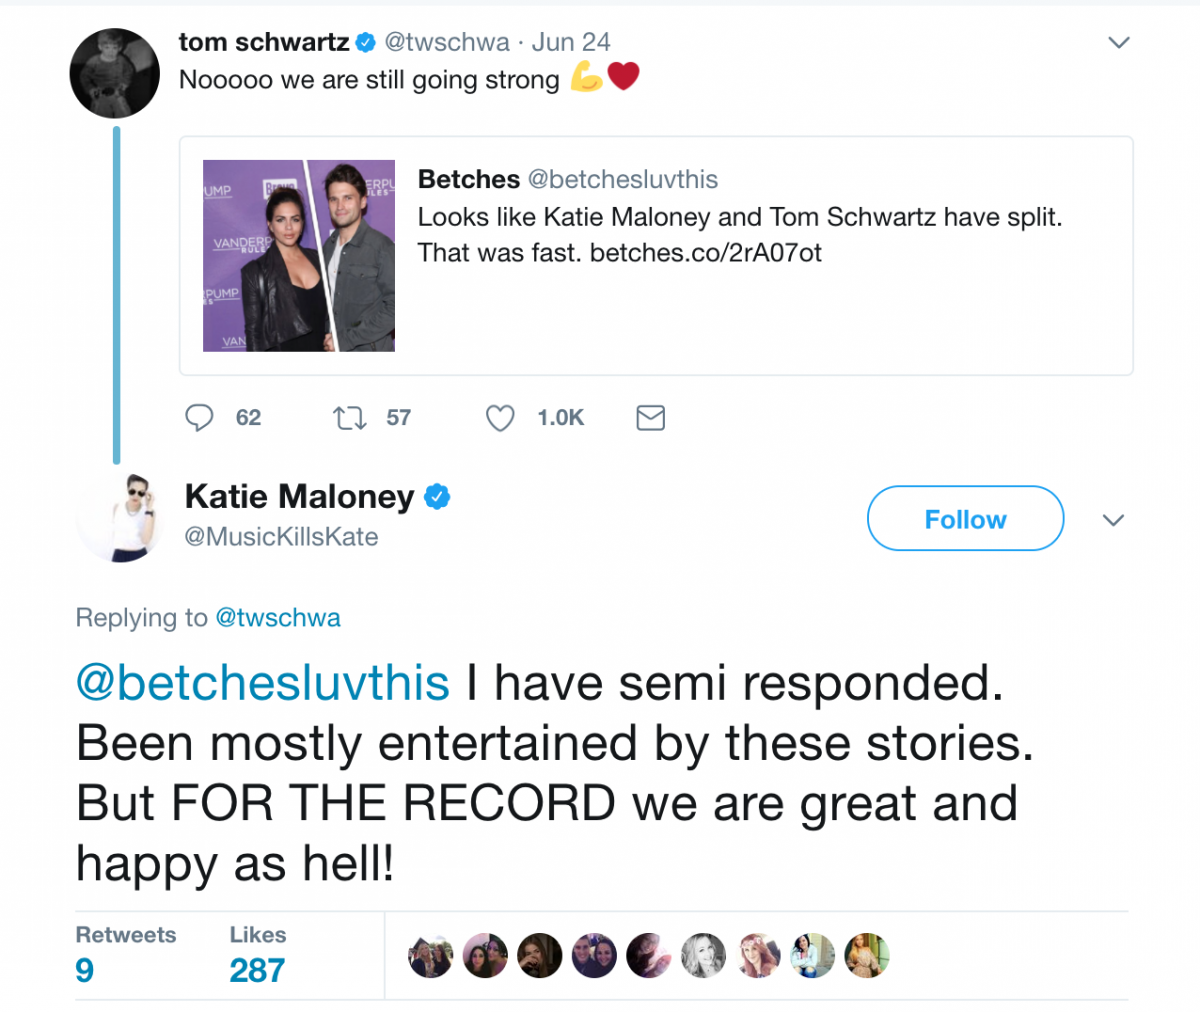Viewport: 1200px width, 1012px height.
Task: Click the @betchesluvthis mention in the reply
Action: coord(262,683)
